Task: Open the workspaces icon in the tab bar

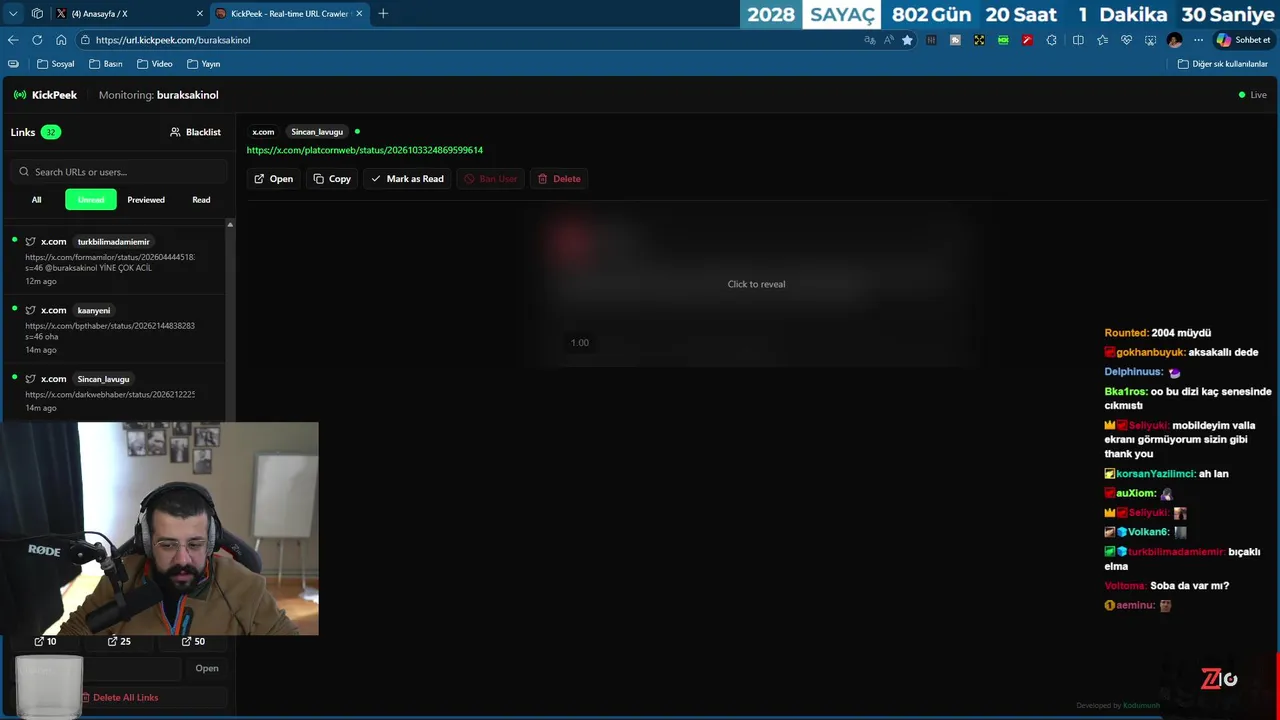Action: tap(37, 14)
